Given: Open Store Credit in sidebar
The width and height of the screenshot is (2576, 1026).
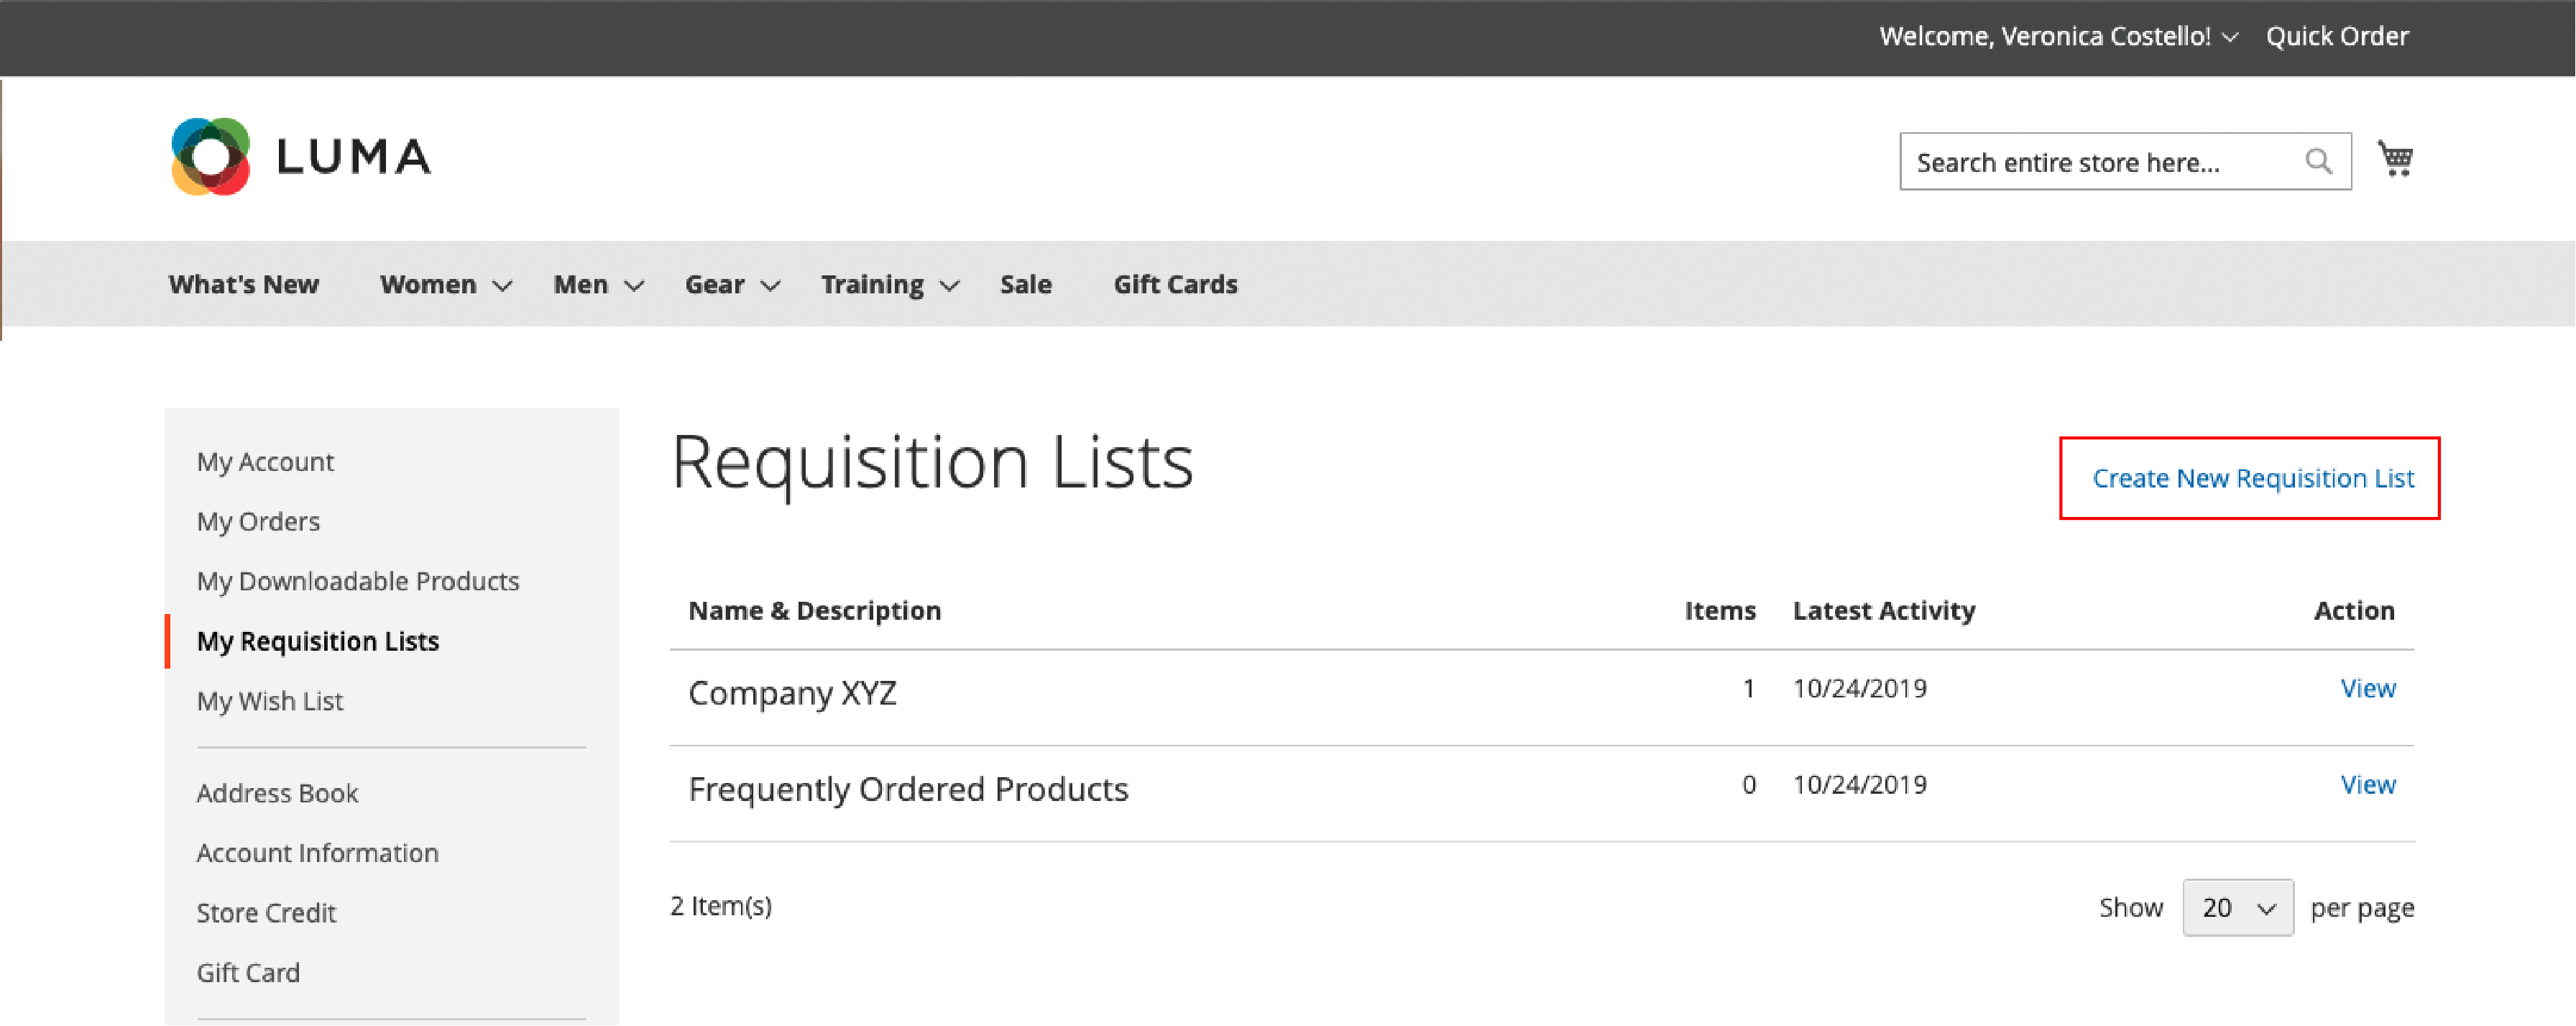Looking at the screenshot, I should (266, 914).
